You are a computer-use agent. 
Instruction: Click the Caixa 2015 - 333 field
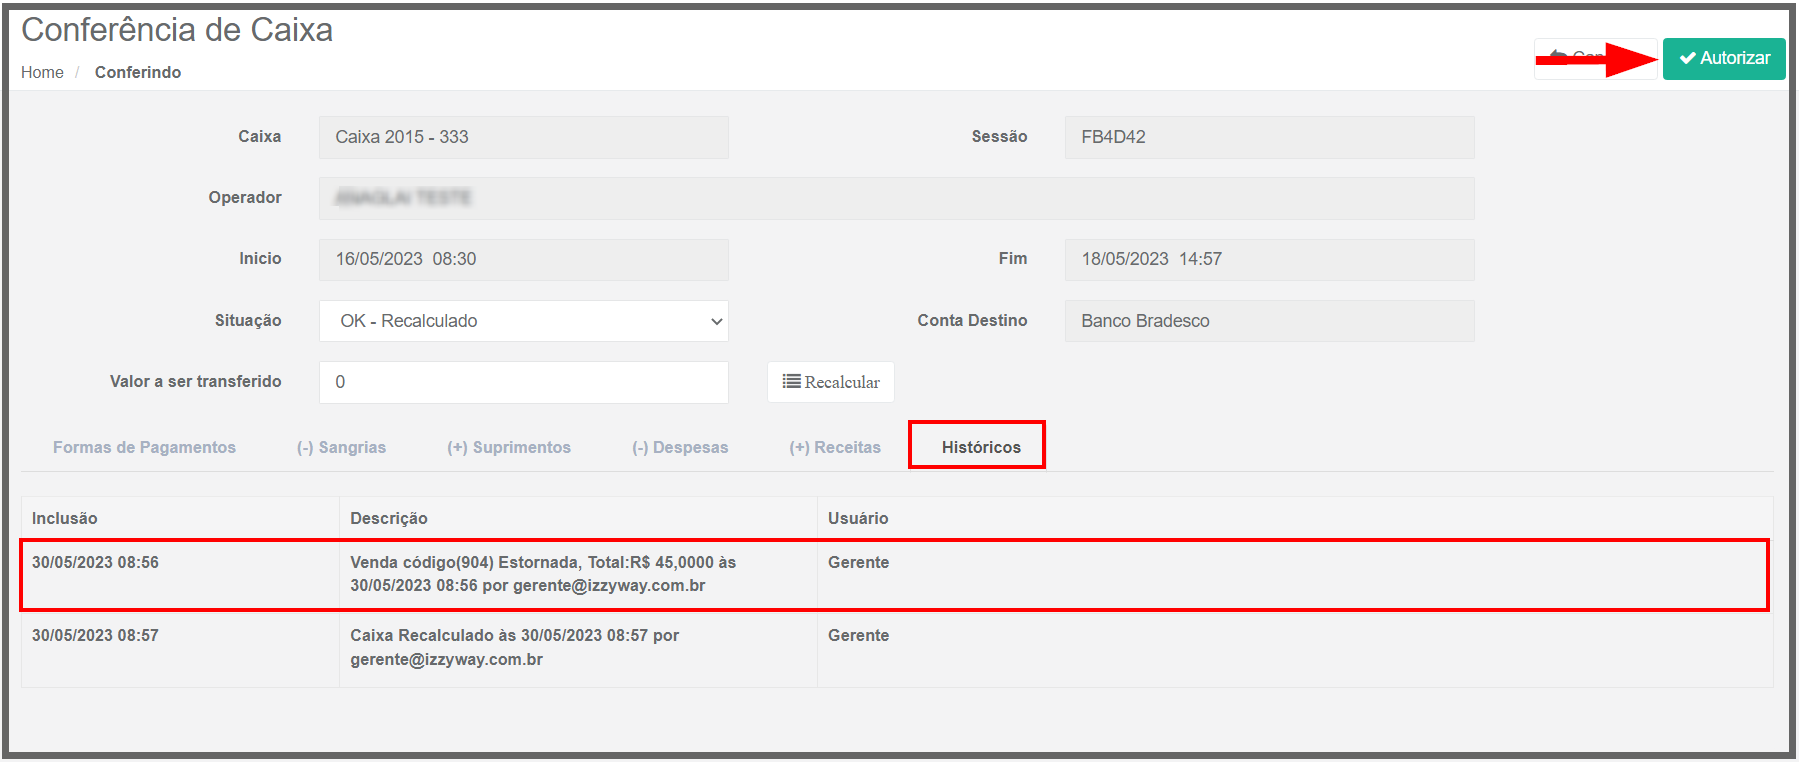pos(523,137)
